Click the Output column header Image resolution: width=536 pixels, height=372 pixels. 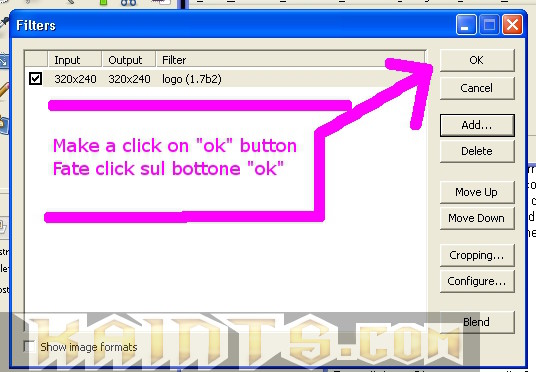pyautogui.click(x=129, y=59)
